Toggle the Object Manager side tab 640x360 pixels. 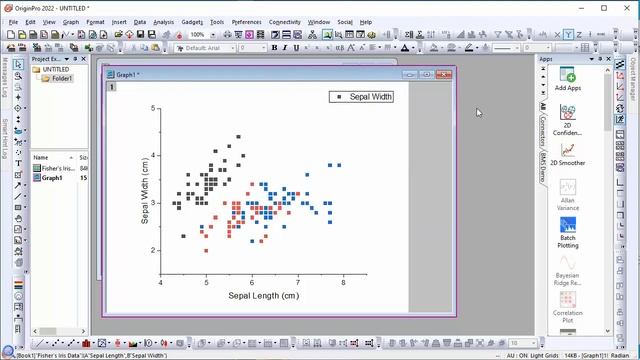click(633, 79)
